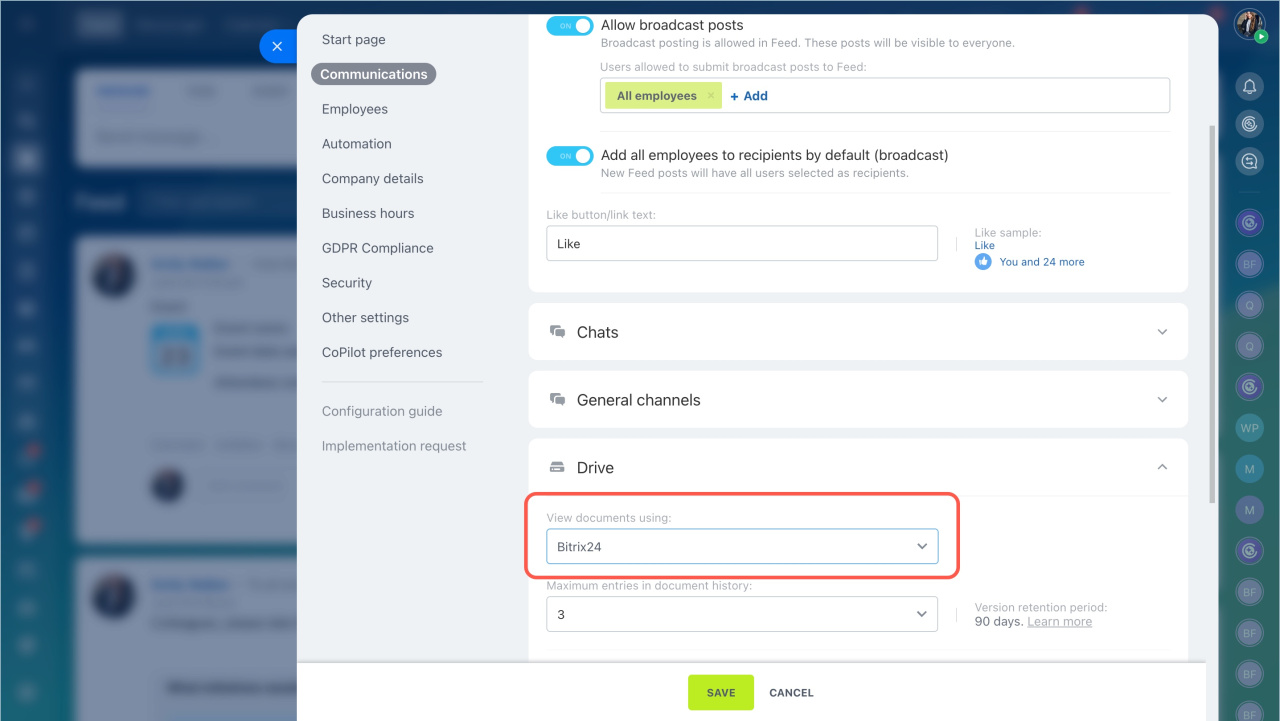Remove the All employees tag with its x
This screenshot has height=721, width=1280.
tap(711, 96)
